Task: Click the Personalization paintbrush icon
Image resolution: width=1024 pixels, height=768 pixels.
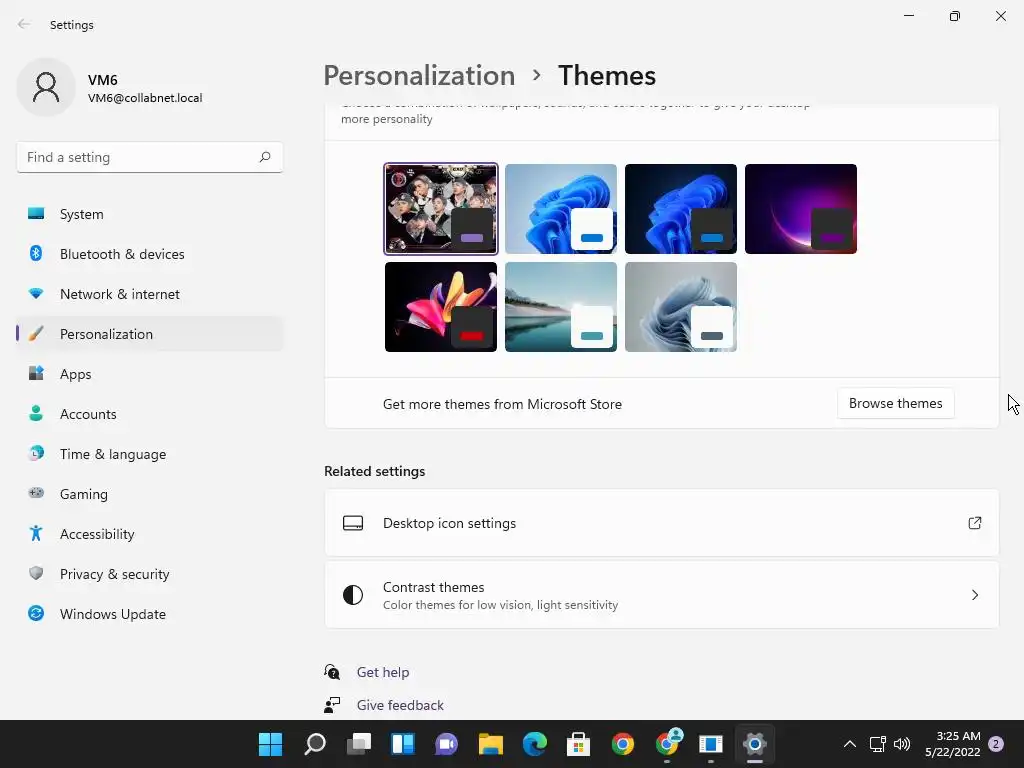Action: [x=36, y=334]
